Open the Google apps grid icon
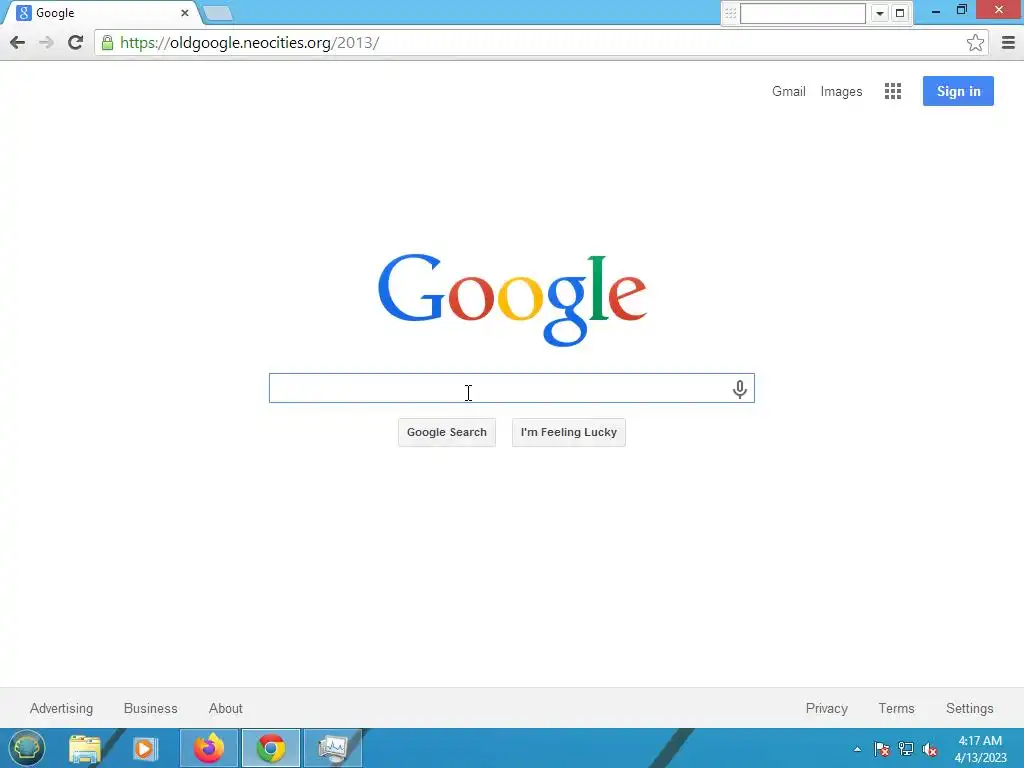 pyautogui.click(x=893, y=91)
